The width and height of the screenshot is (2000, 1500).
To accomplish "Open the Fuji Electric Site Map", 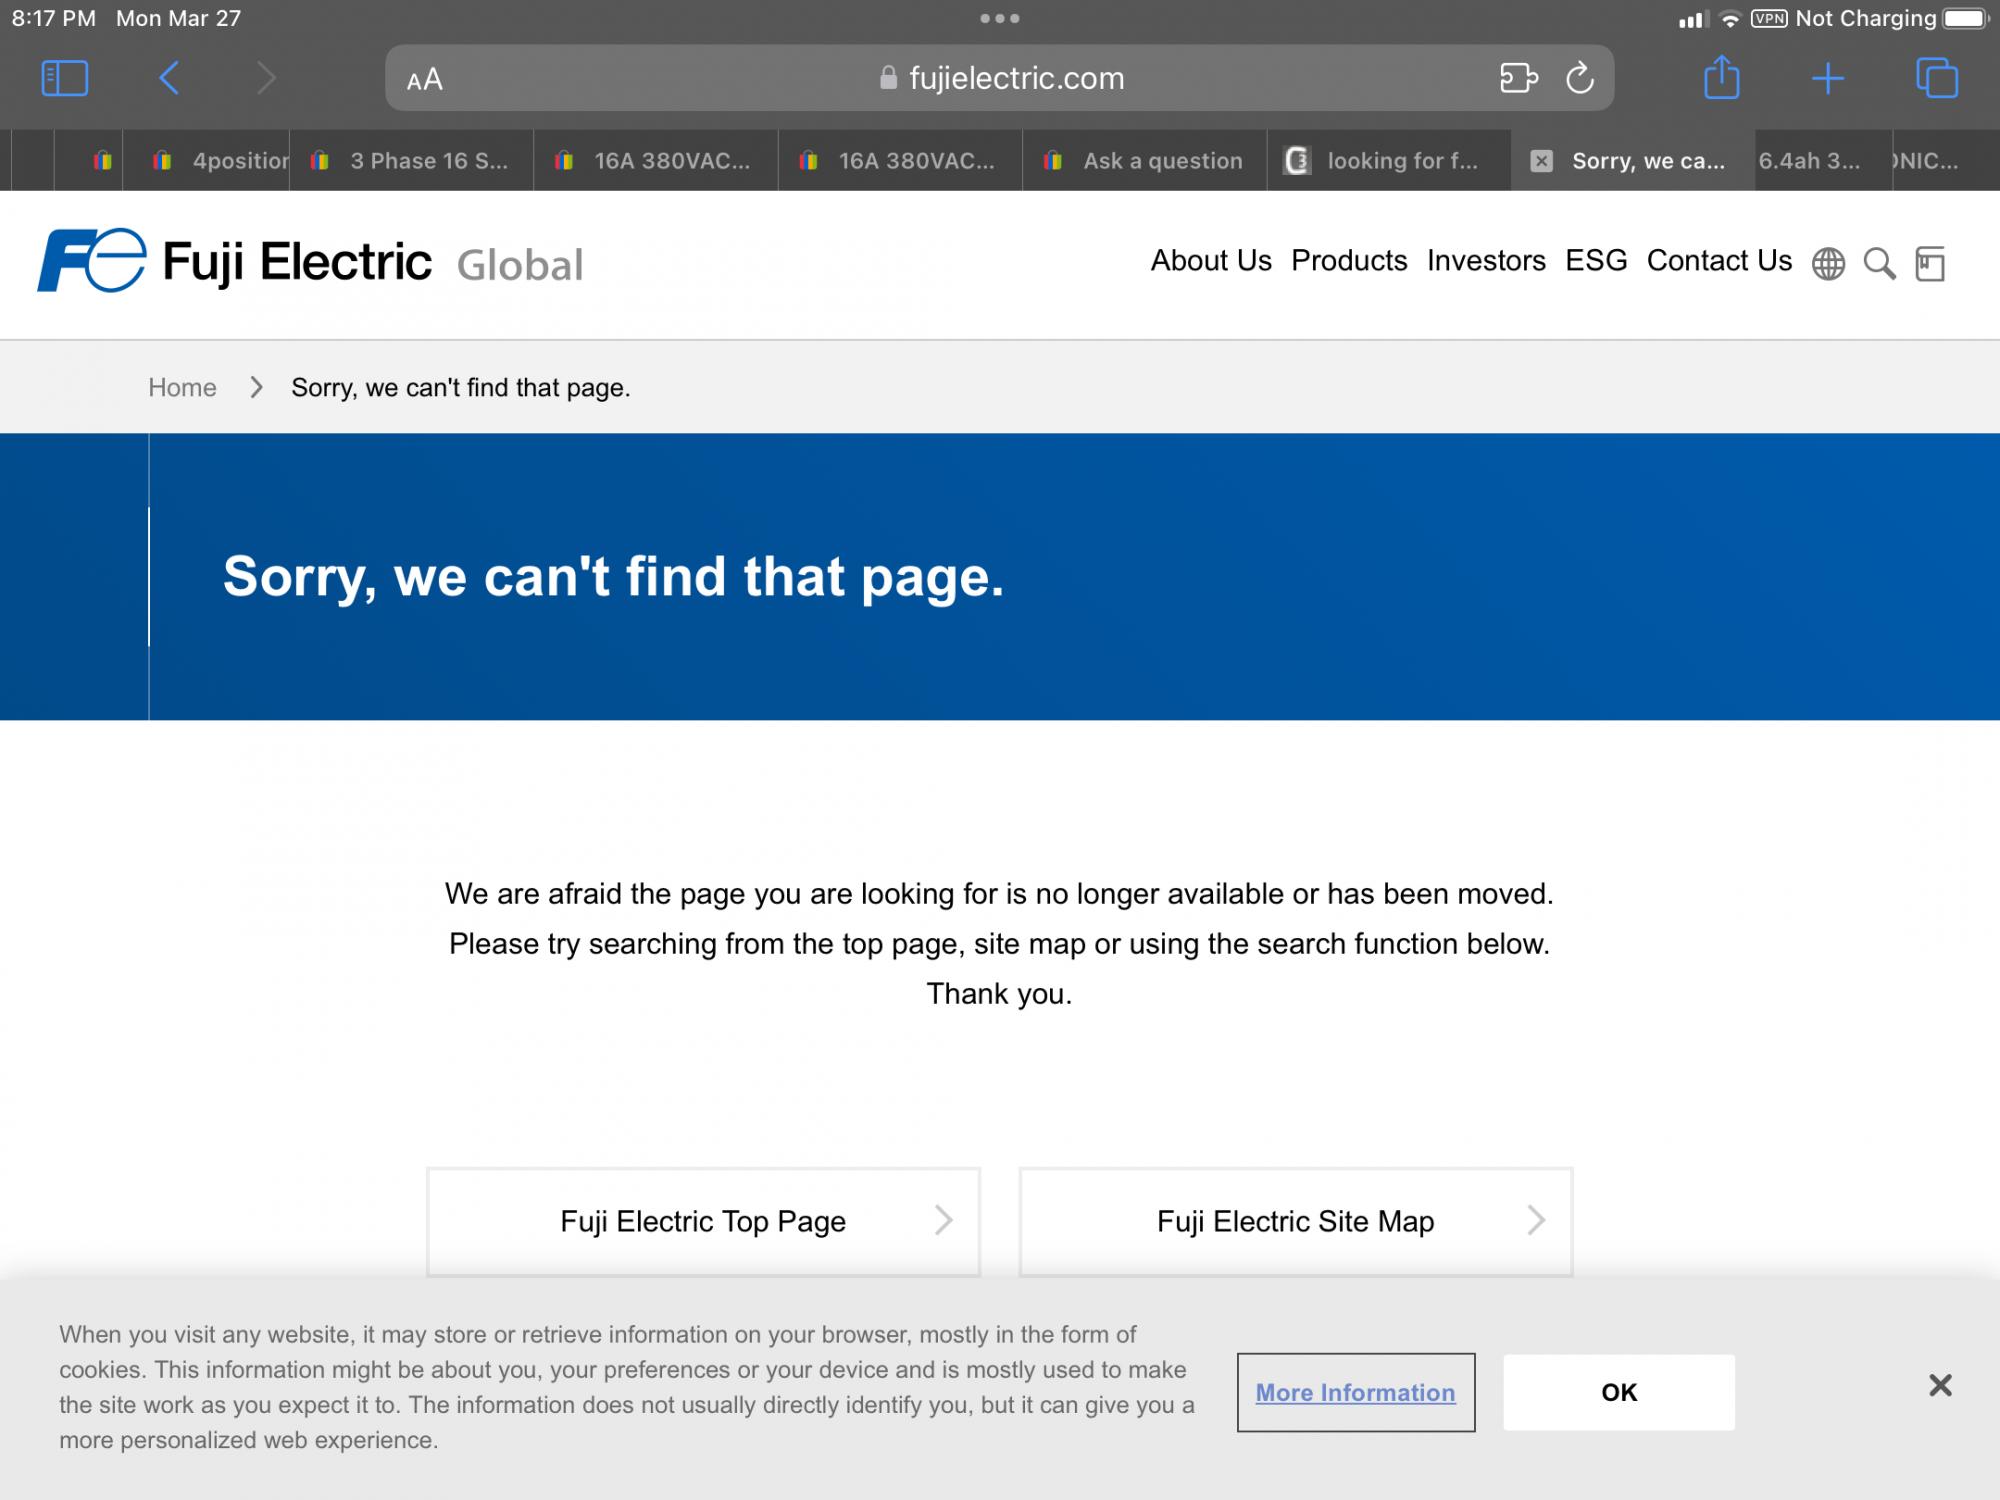I will click(1295, 1221).
